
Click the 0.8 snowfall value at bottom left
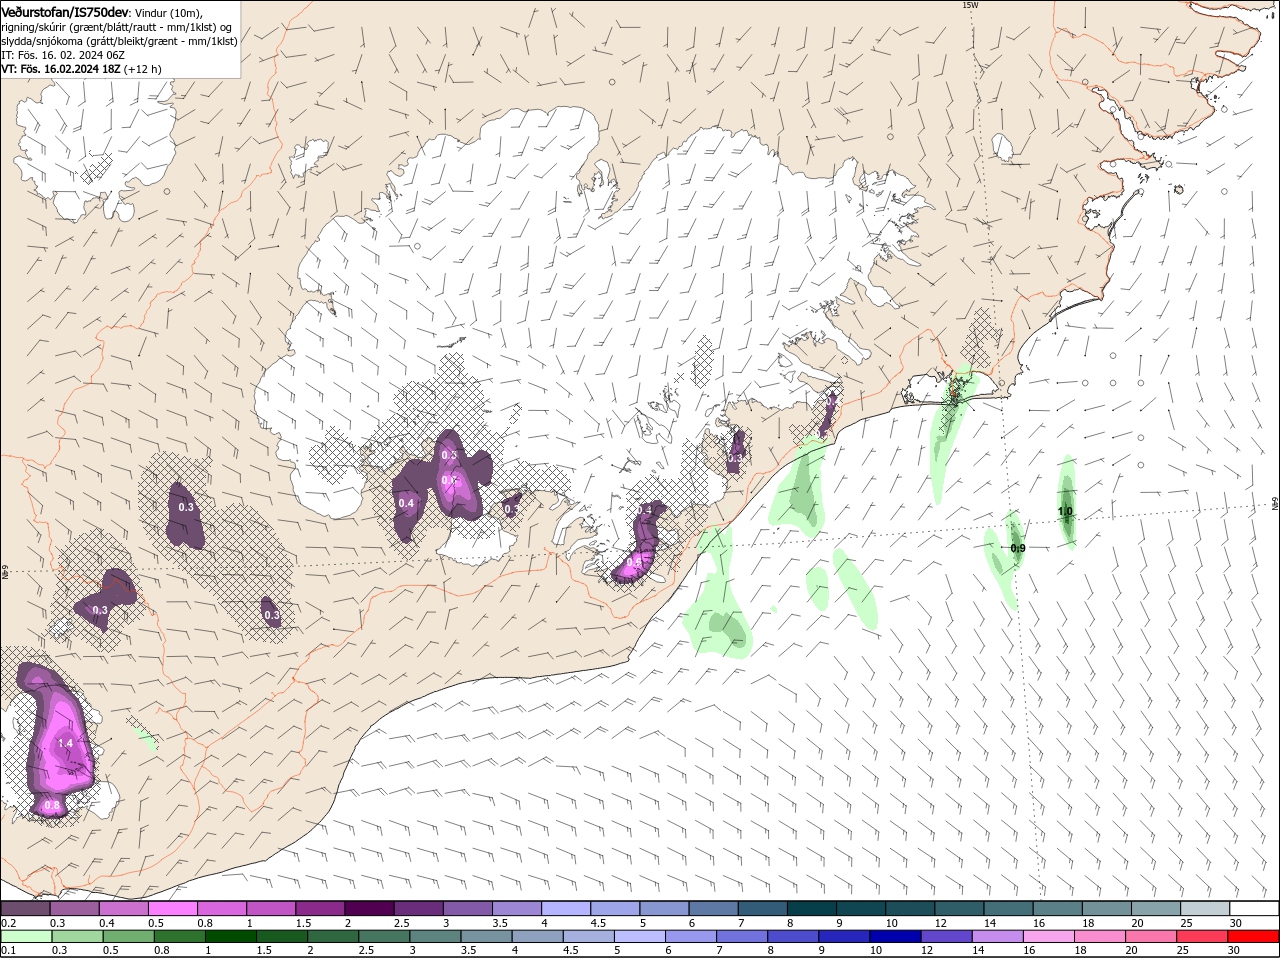[x=52, y=805]
